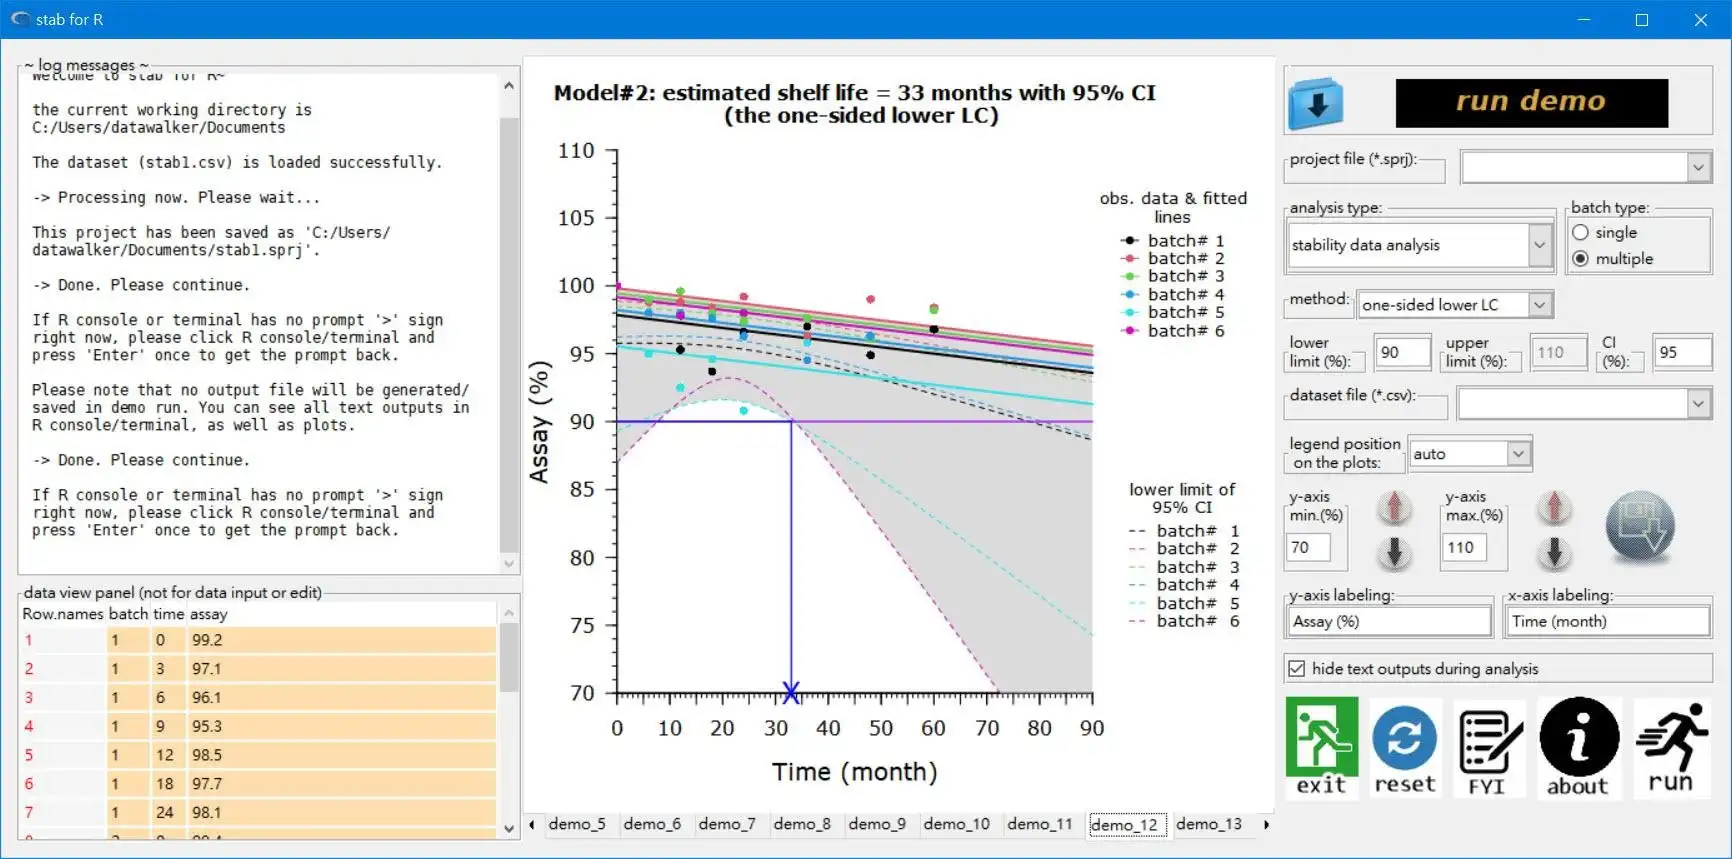Click the reset icon button
The height and width of the screenshot is (859, 1732).
pos(1405,748)
